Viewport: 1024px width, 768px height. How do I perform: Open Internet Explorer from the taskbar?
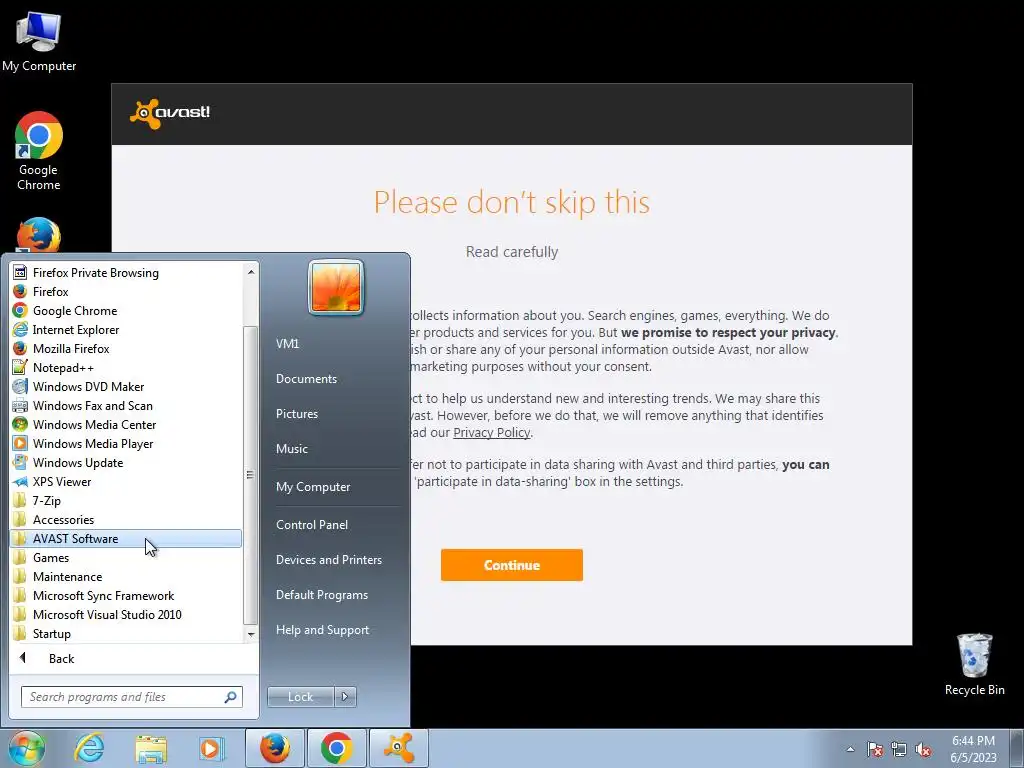[x=89, y=748]
